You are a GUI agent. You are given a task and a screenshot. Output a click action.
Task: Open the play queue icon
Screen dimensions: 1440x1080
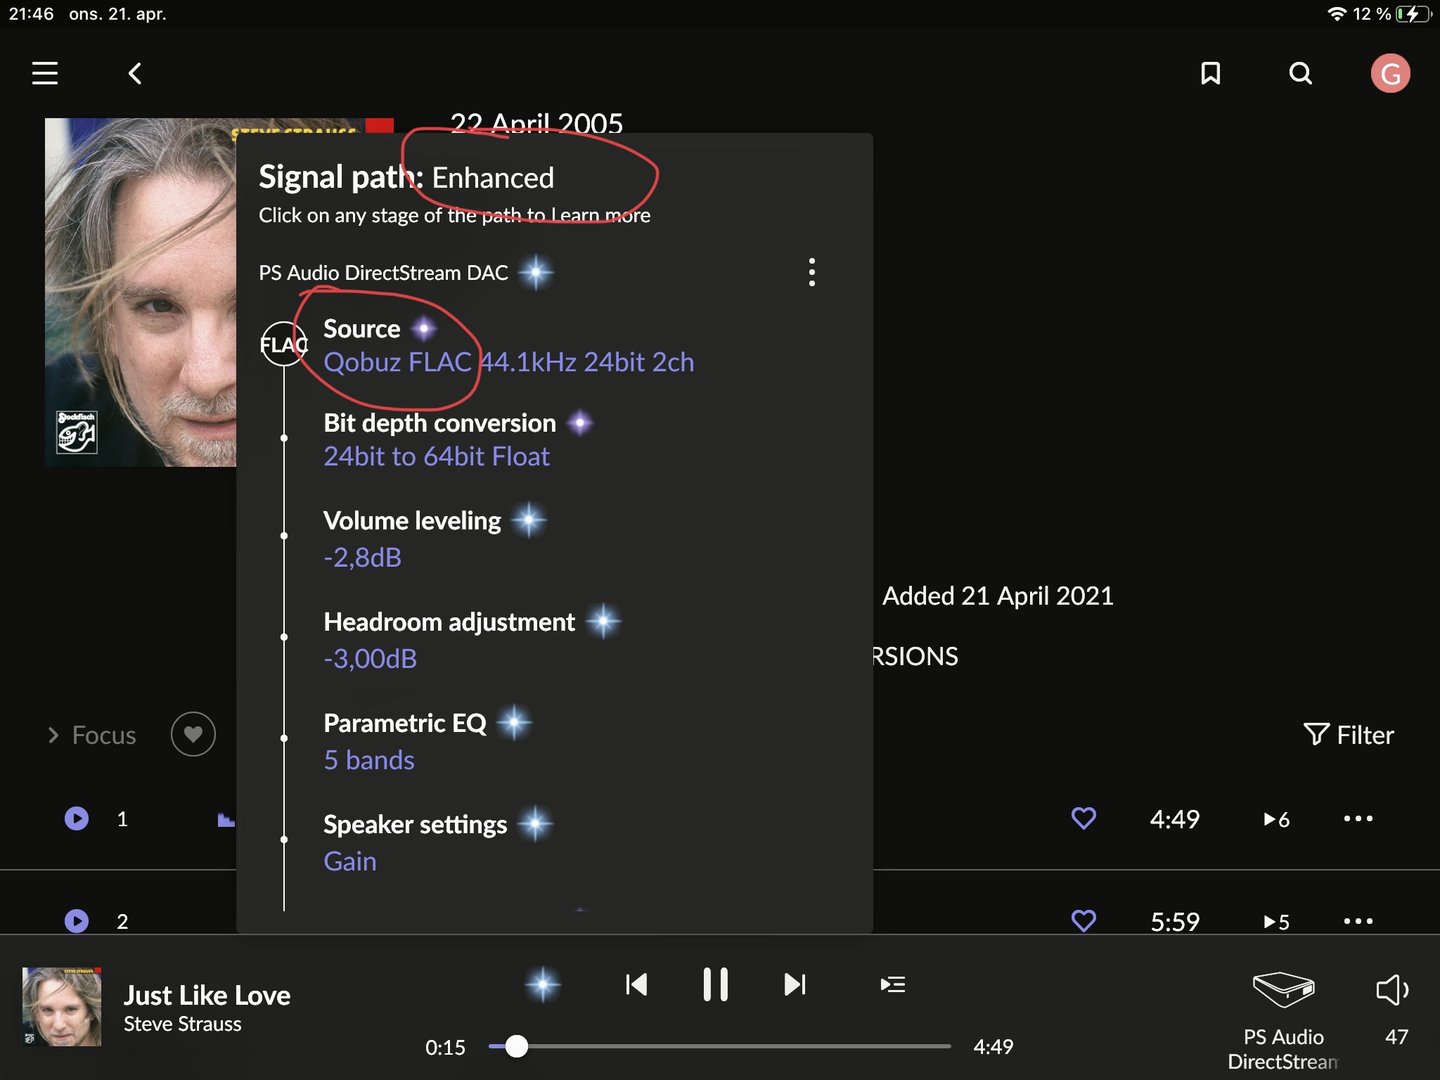pos(893,985)
